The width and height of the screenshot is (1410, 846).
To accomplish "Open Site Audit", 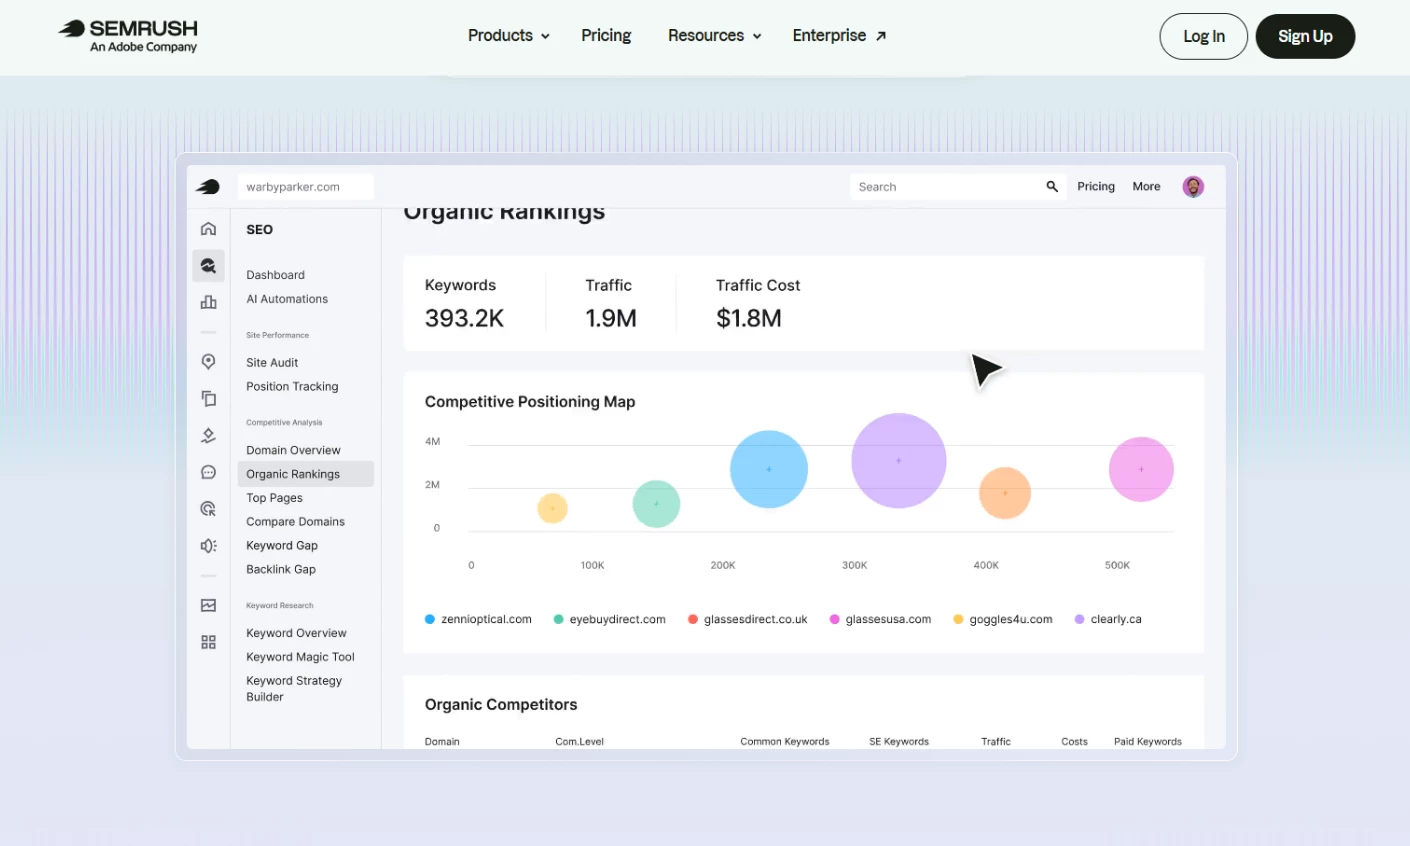I will point(272,363).
